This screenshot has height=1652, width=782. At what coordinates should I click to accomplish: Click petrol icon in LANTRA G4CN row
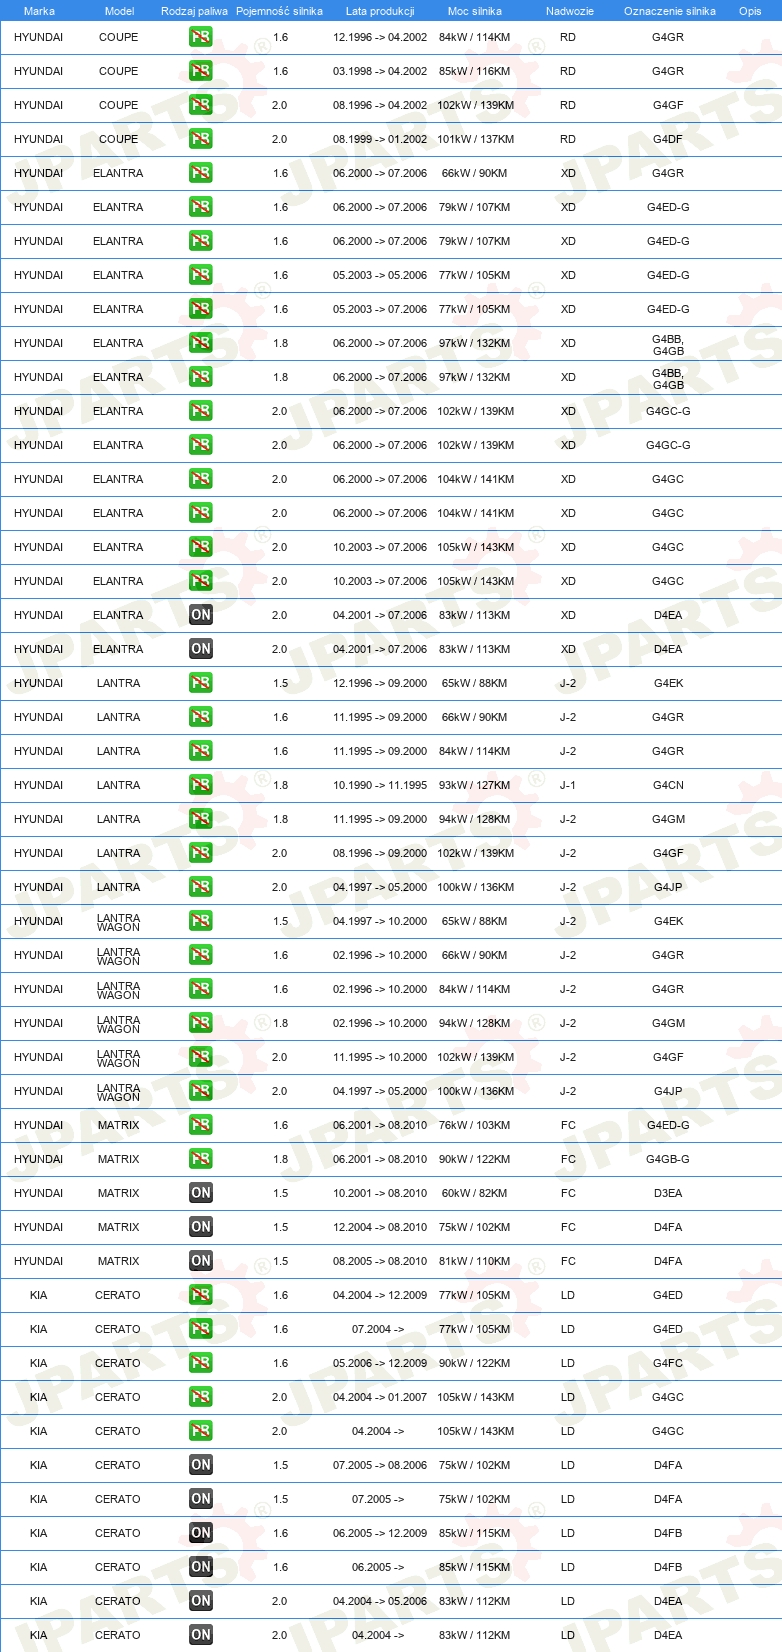201,785
